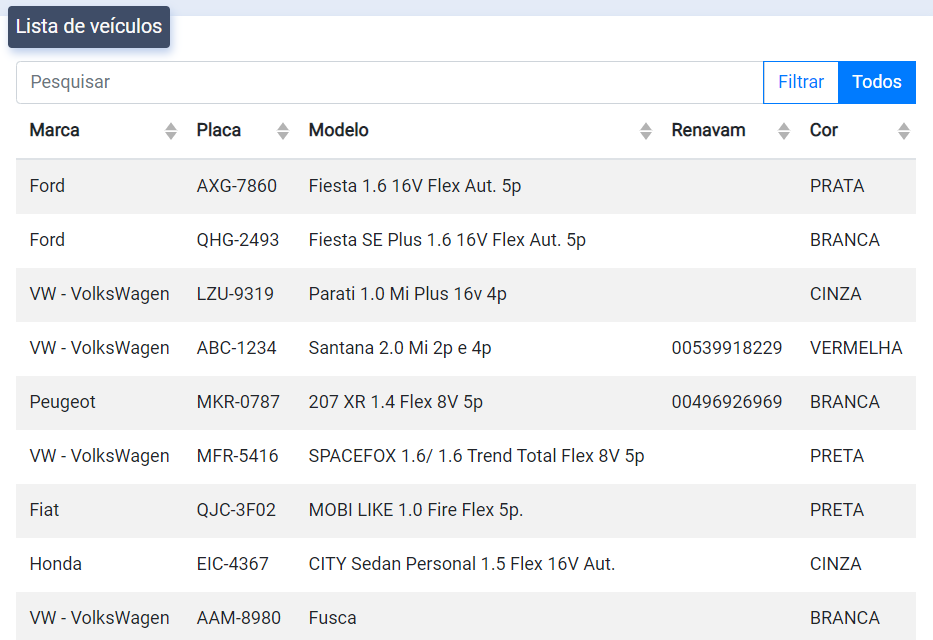Click sort icon in Renavam header
Viewport: 933px width, 640px height.
tap(784, 131)
